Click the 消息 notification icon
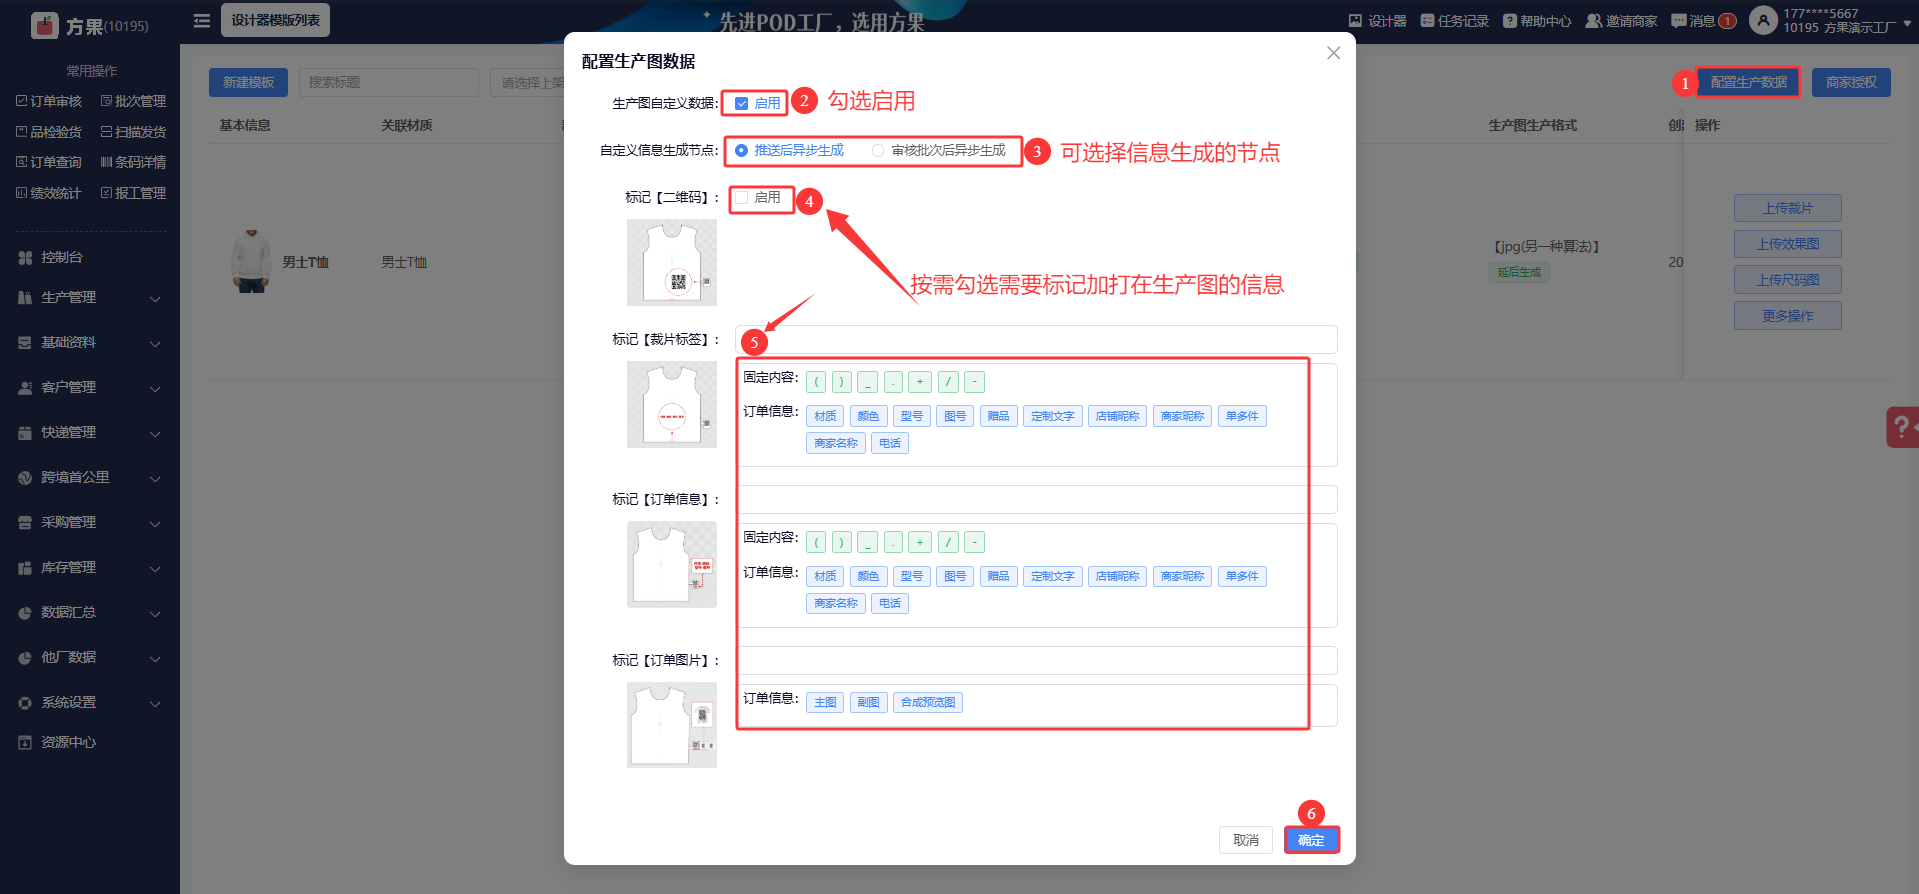 1679,21
